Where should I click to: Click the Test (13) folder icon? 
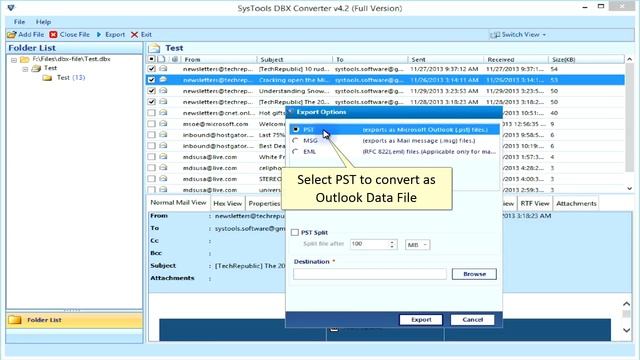click(x=47, y=78)
